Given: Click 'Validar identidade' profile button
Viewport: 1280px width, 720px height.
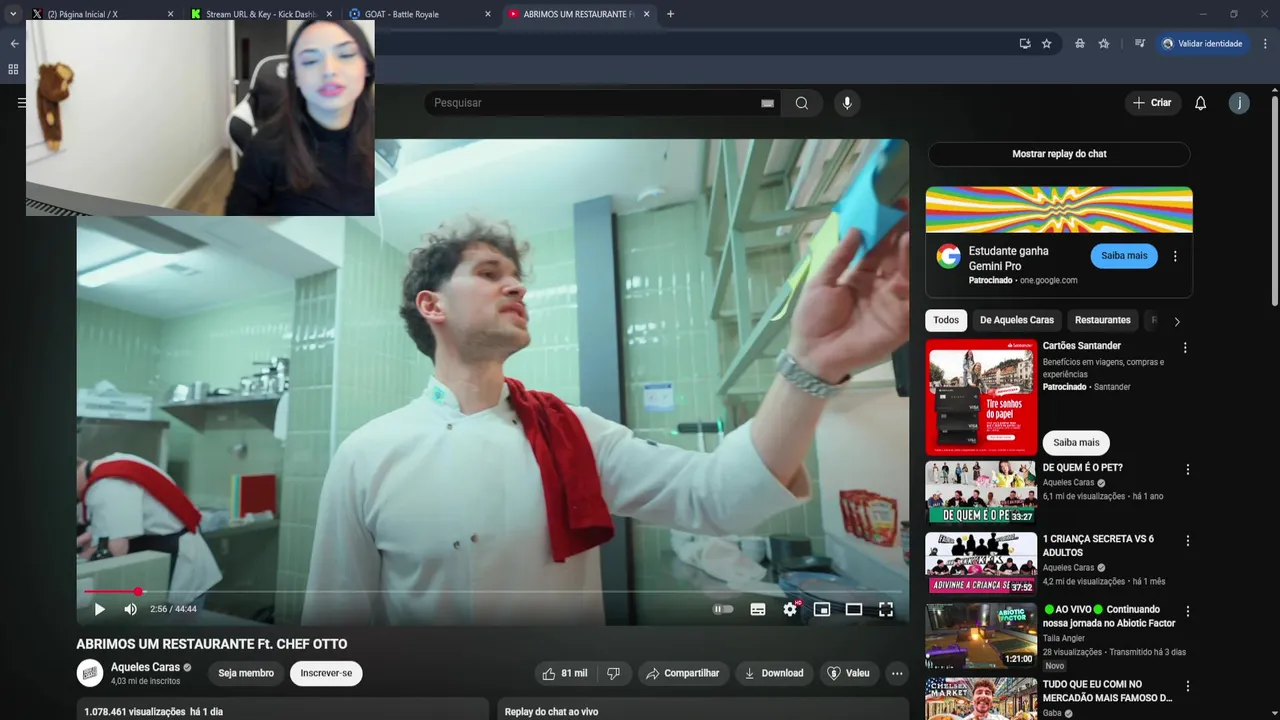Looking at the screenshot, I should [1203, 44].
